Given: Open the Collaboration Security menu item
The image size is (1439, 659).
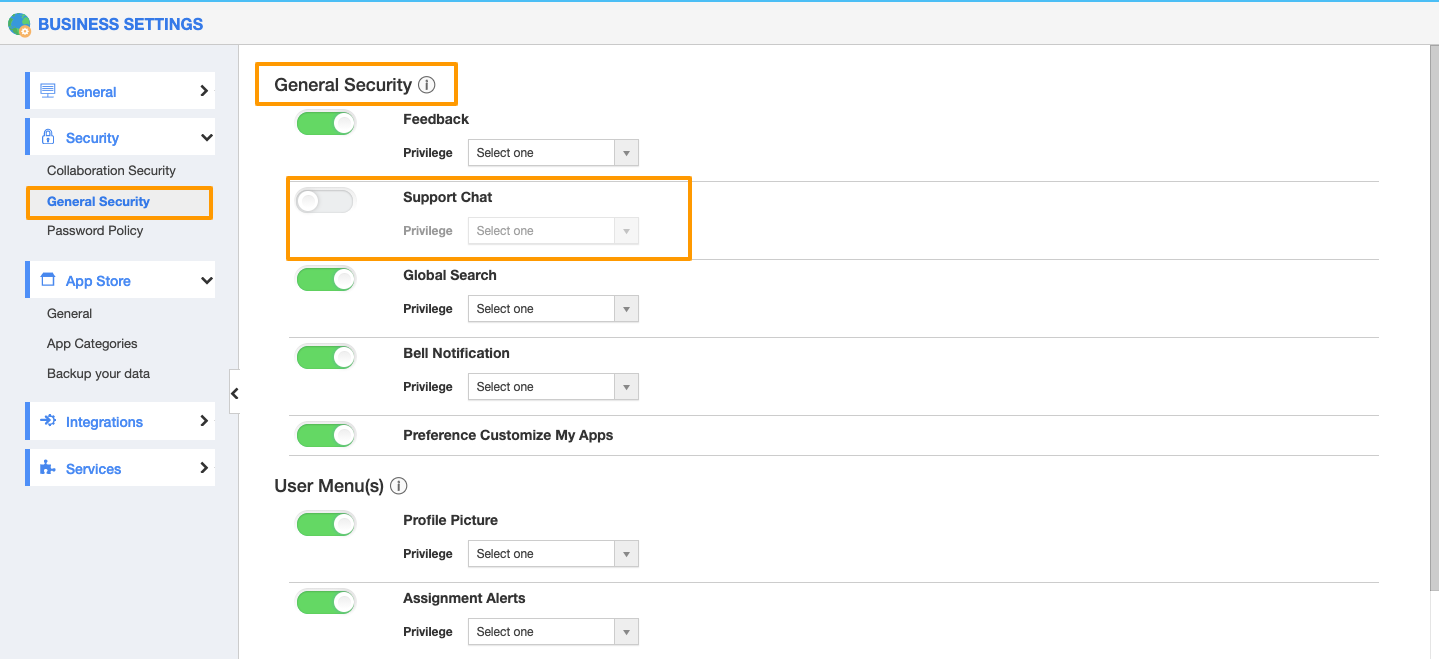Looking at the screenshot, I should click(x=111, y=171).
